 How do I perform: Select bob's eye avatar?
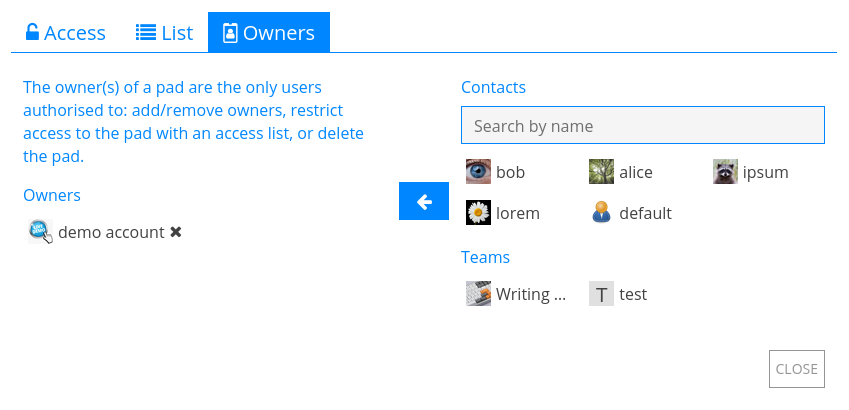click(478, 172)
